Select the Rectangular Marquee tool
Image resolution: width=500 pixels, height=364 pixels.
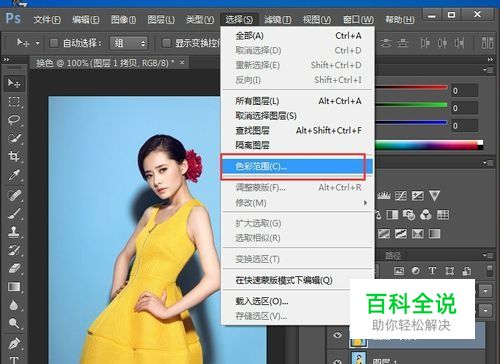[14, 101]
